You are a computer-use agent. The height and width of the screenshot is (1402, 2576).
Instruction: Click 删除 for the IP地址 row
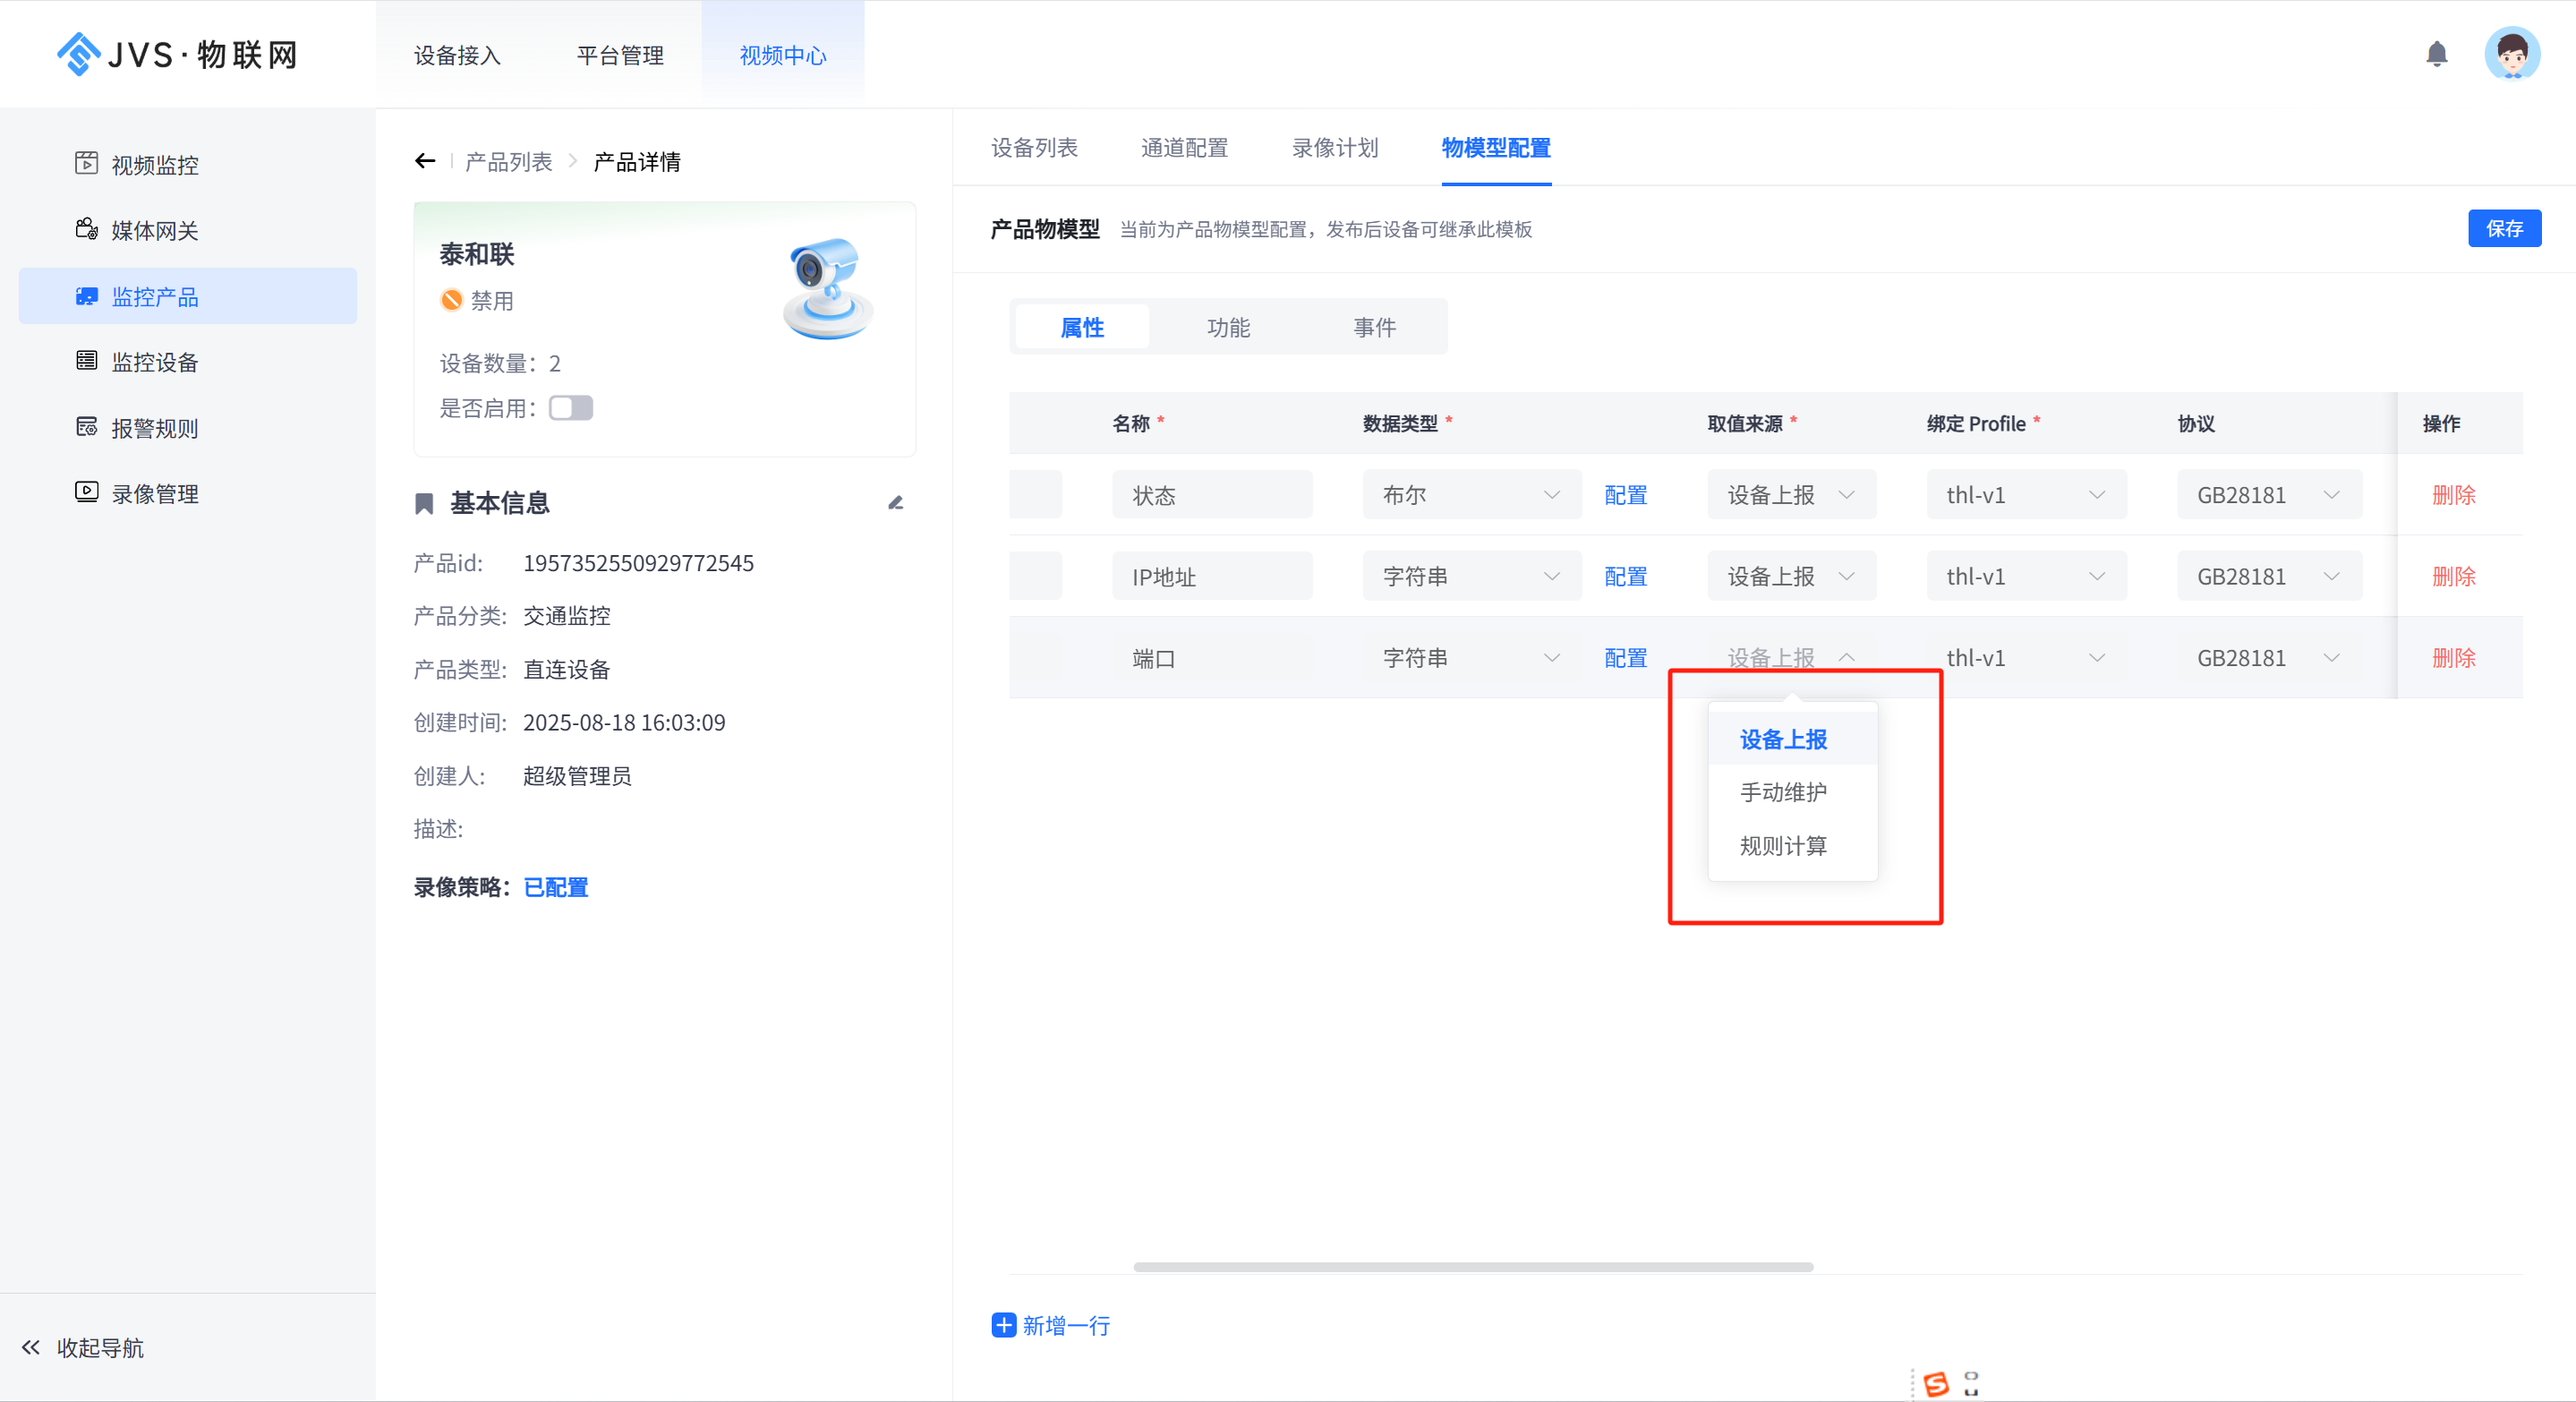(2453, 577)
